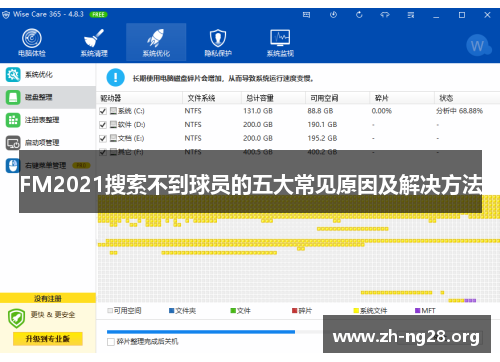
Task: Click the 磁盘整理 disk sidebar icon
Action: [13, 97]
